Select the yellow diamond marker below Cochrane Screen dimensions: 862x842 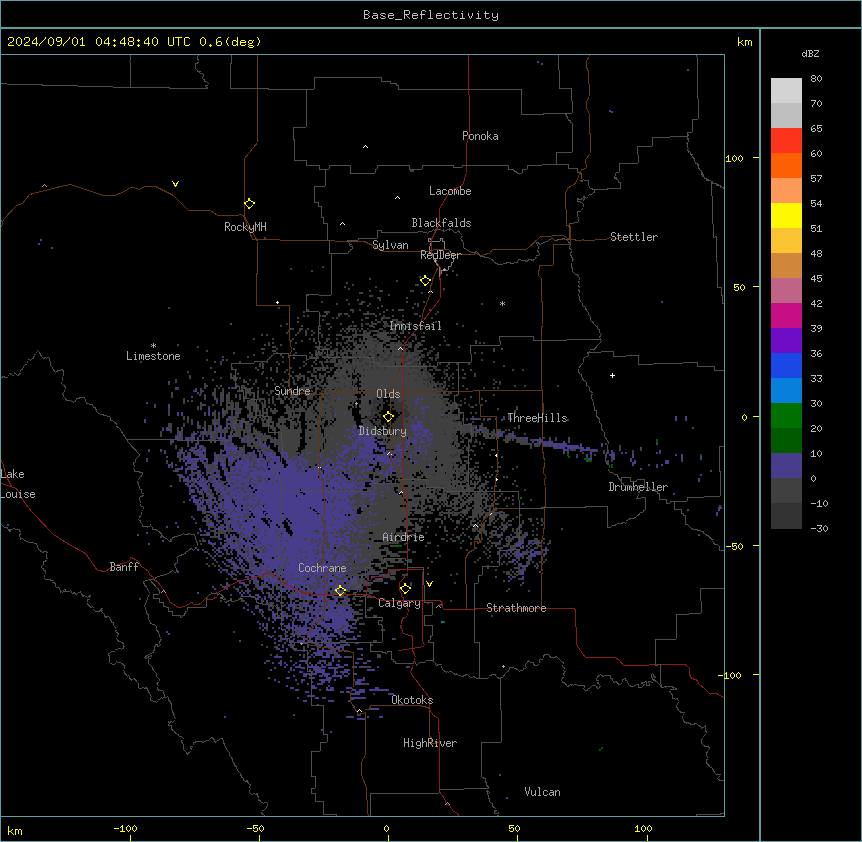coord(340,591)
